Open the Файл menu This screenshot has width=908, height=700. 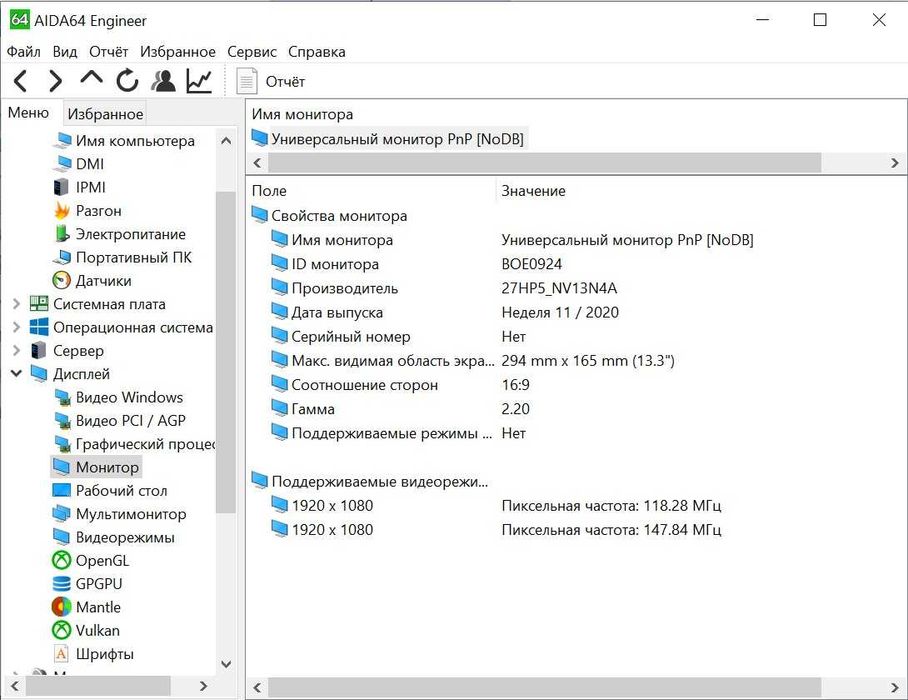(x=24, y=52)
